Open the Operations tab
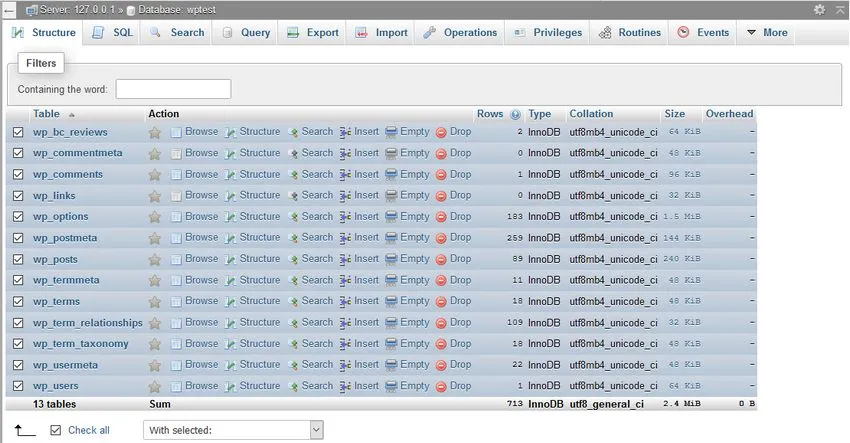Viewport: 850px width, 443px height. click(x=460, y=33)
